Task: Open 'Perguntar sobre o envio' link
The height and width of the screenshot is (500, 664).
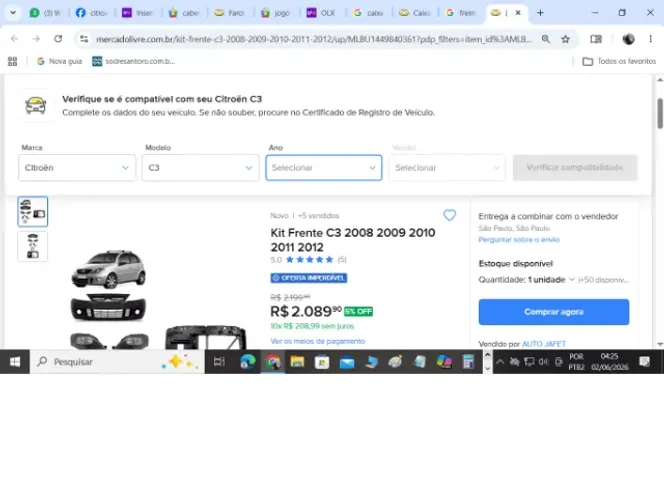Action: (x=519, y=240)
